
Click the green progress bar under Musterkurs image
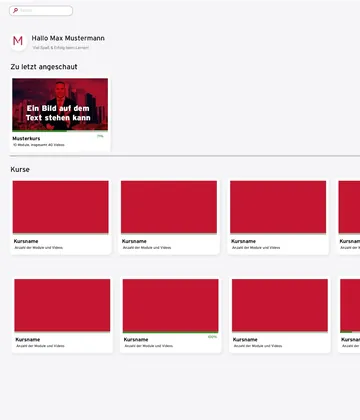(x=40, y=131)
